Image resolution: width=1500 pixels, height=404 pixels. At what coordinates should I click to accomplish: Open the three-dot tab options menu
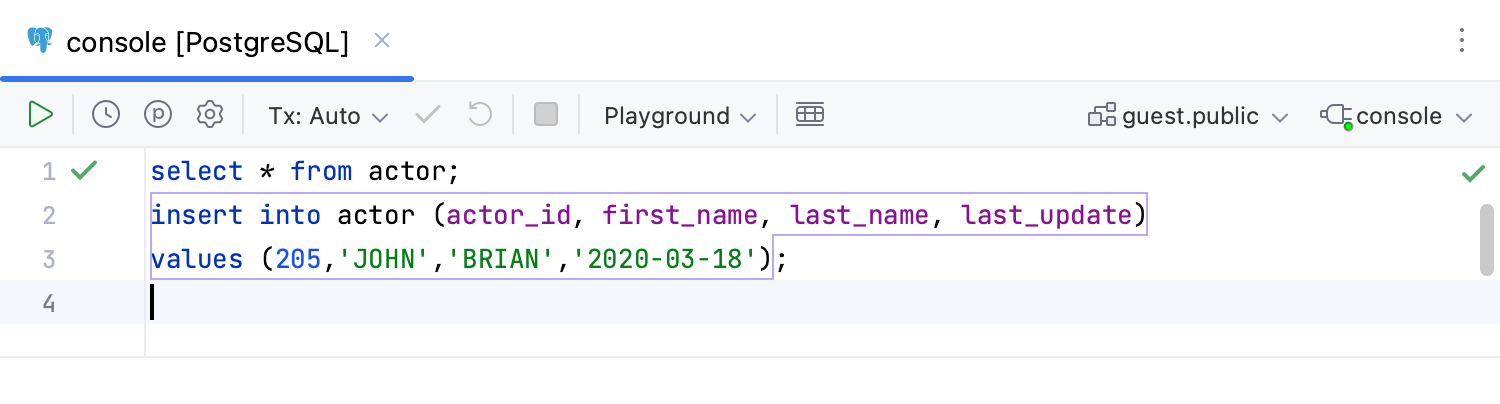(1462, 41)
